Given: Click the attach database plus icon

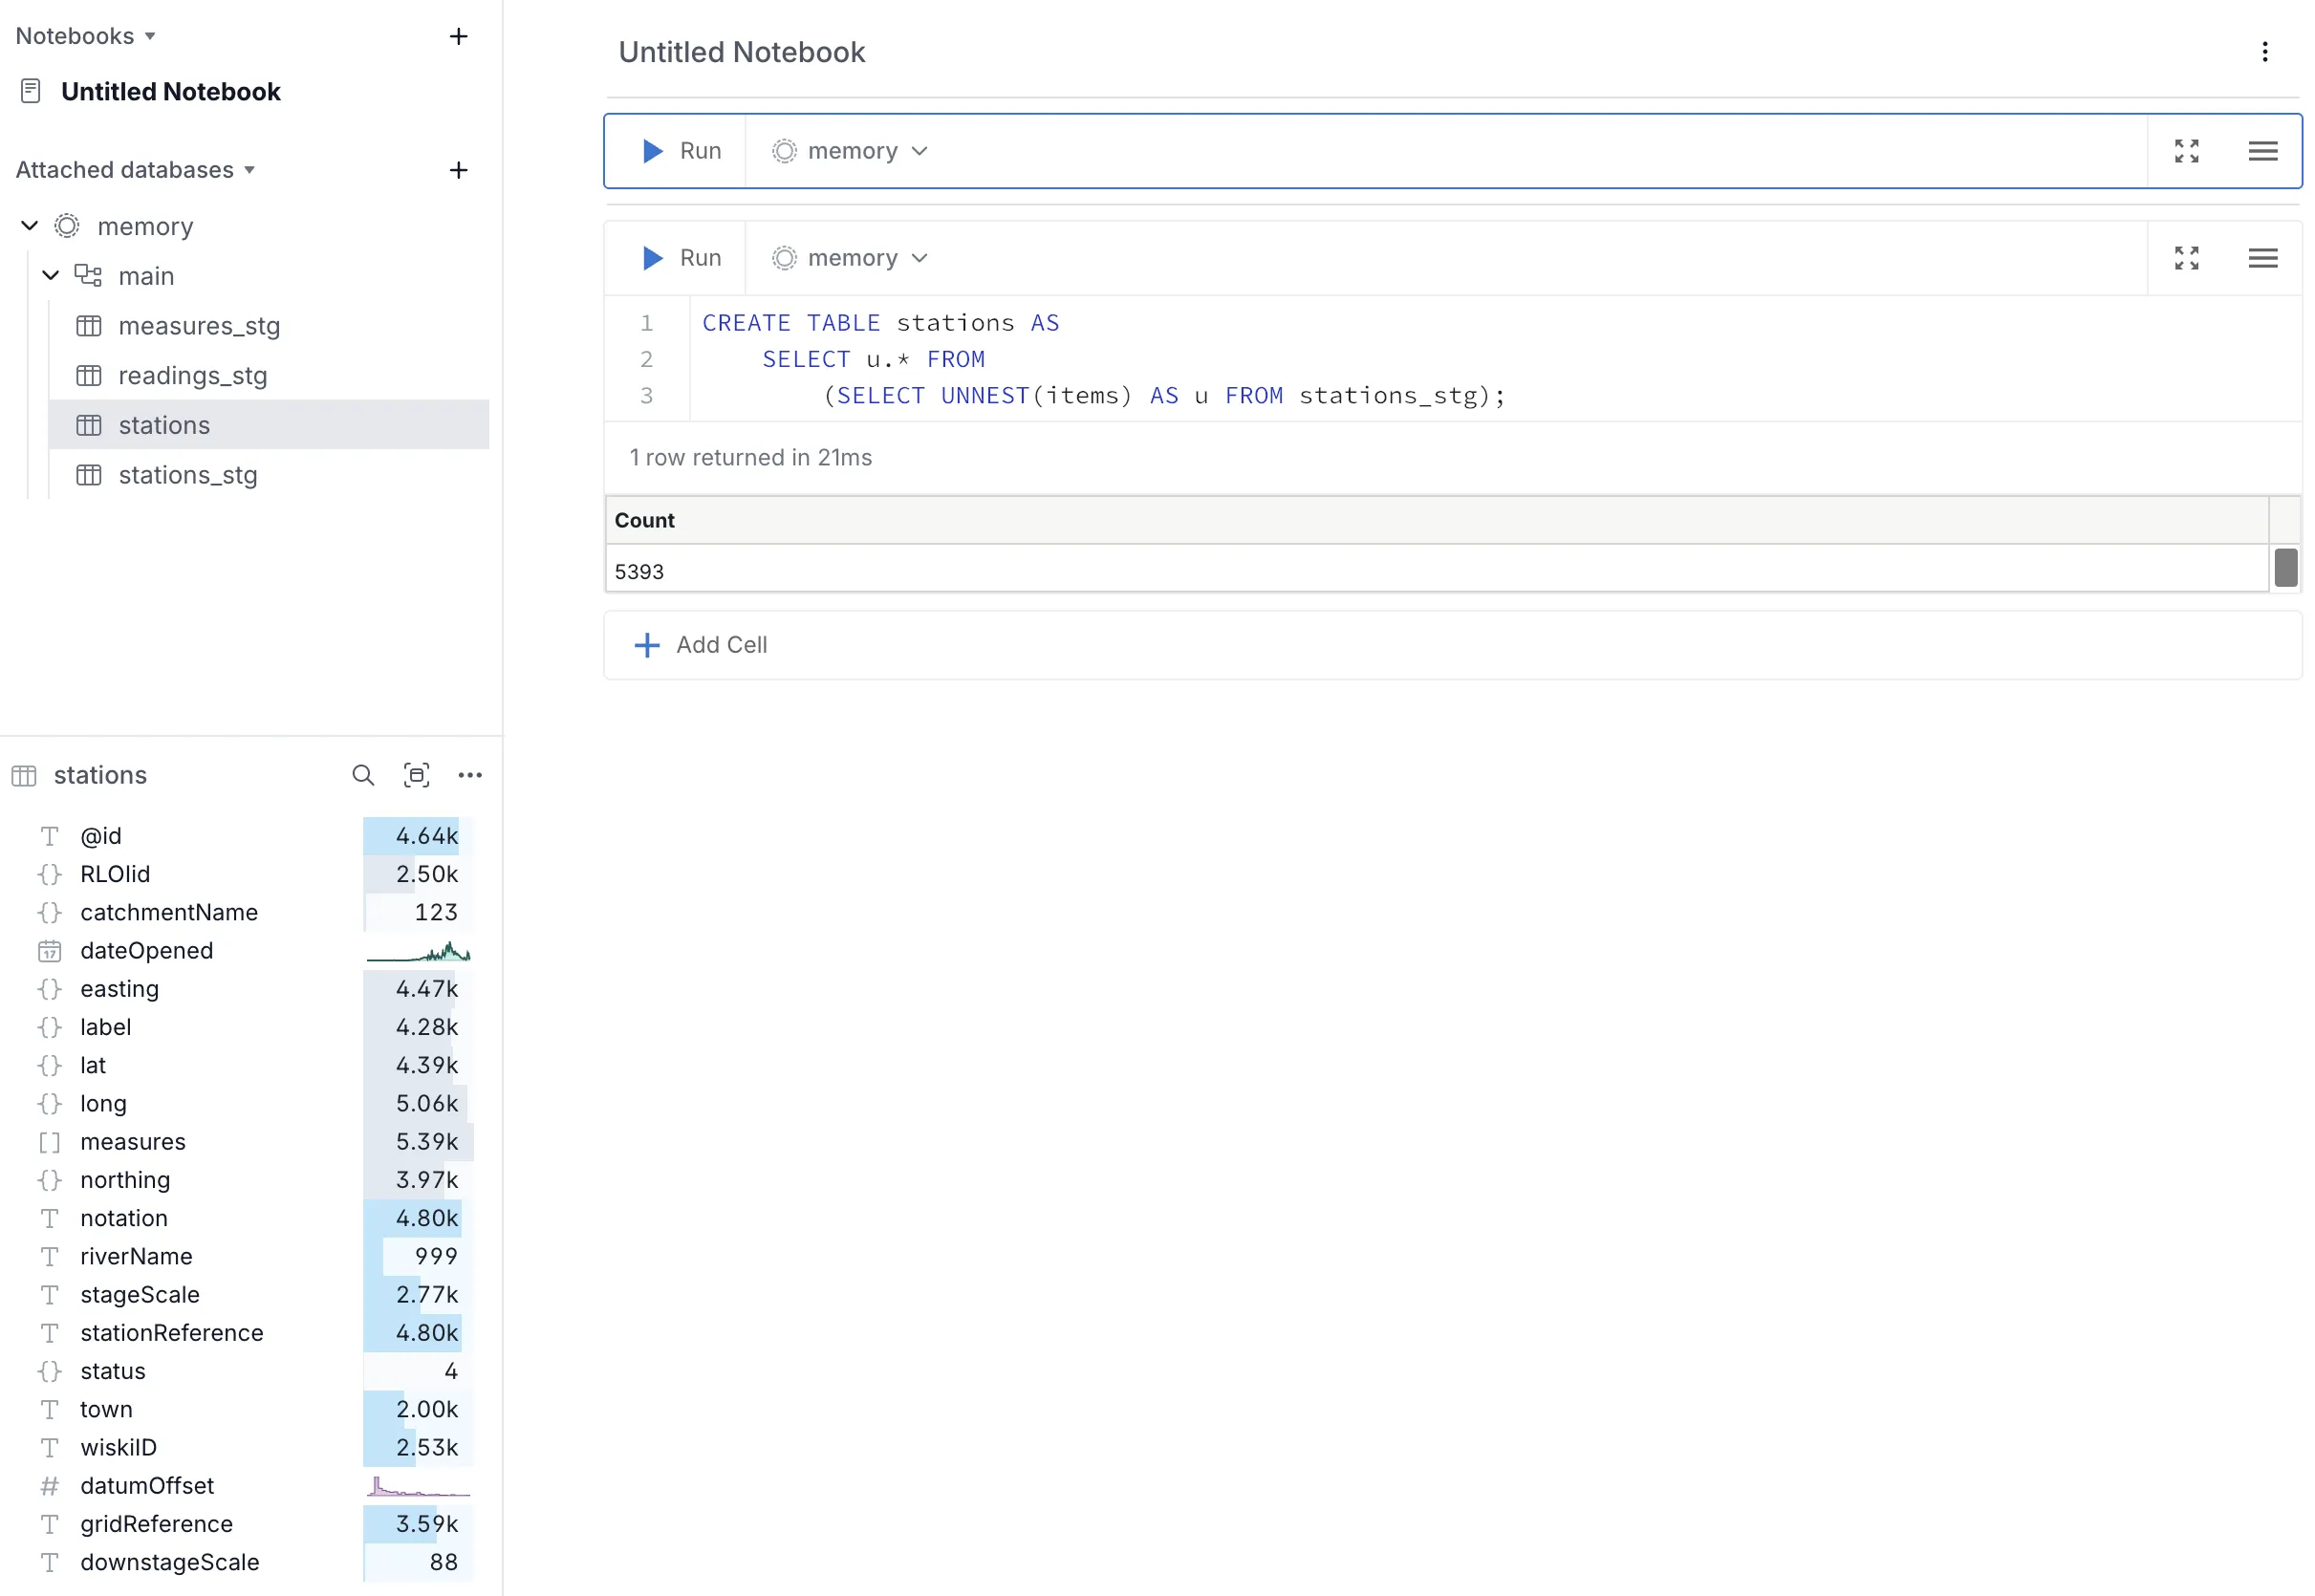Looking at the screenshot, I should (458, 170).
